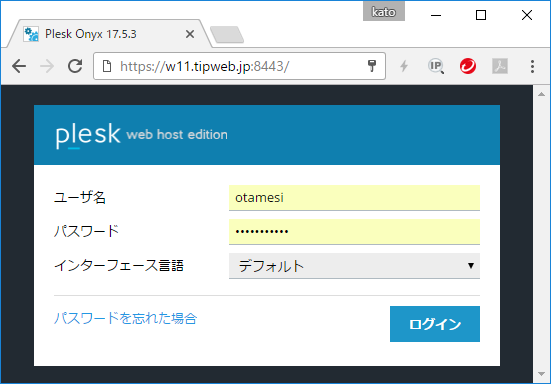Screen dimensions: 551x384
Task: Click the plesk logo in header
Action: (88, 135)
